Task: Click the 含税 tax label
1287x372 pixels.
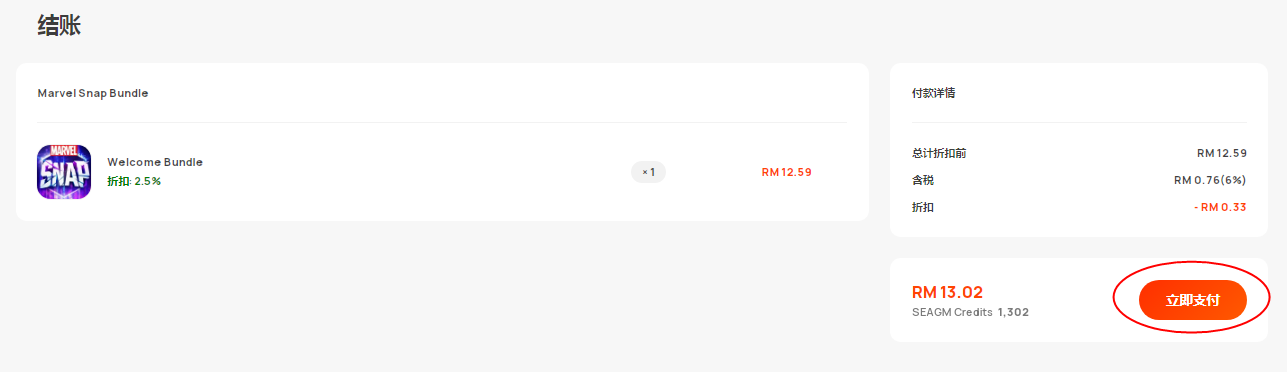Action: click(922, 180)
